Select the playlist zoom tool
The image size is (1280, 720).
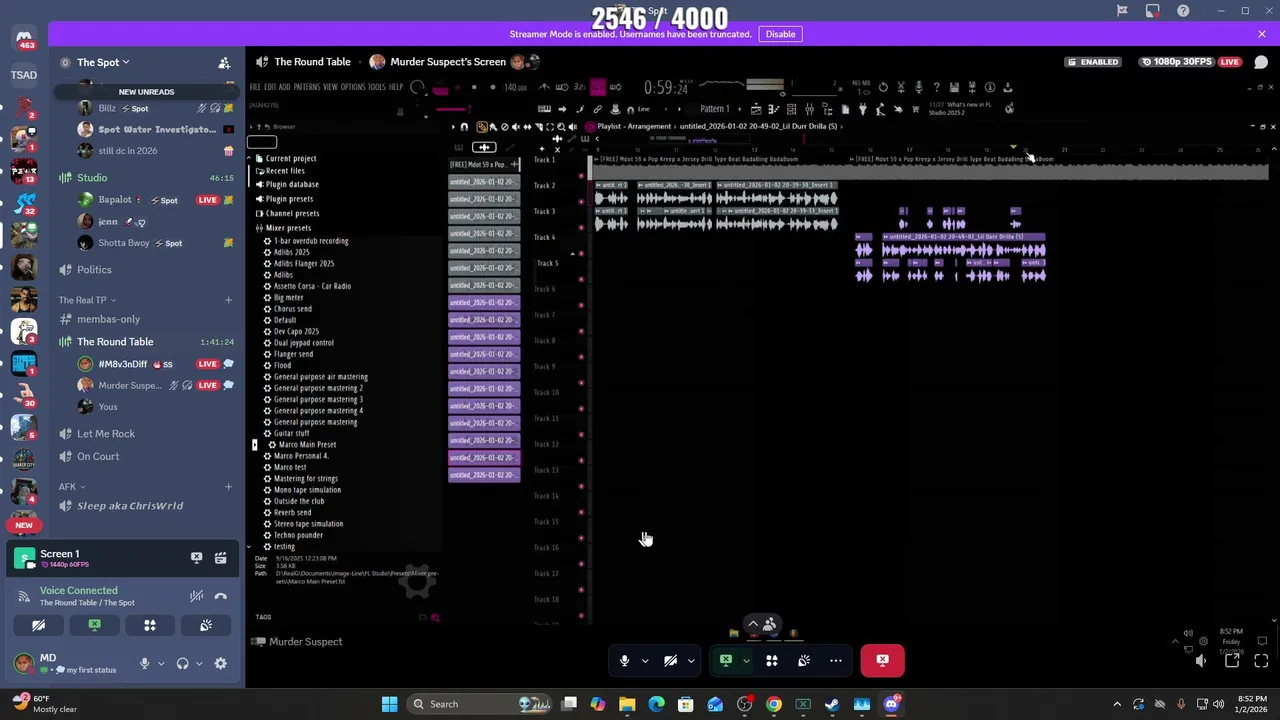point(560,127)
